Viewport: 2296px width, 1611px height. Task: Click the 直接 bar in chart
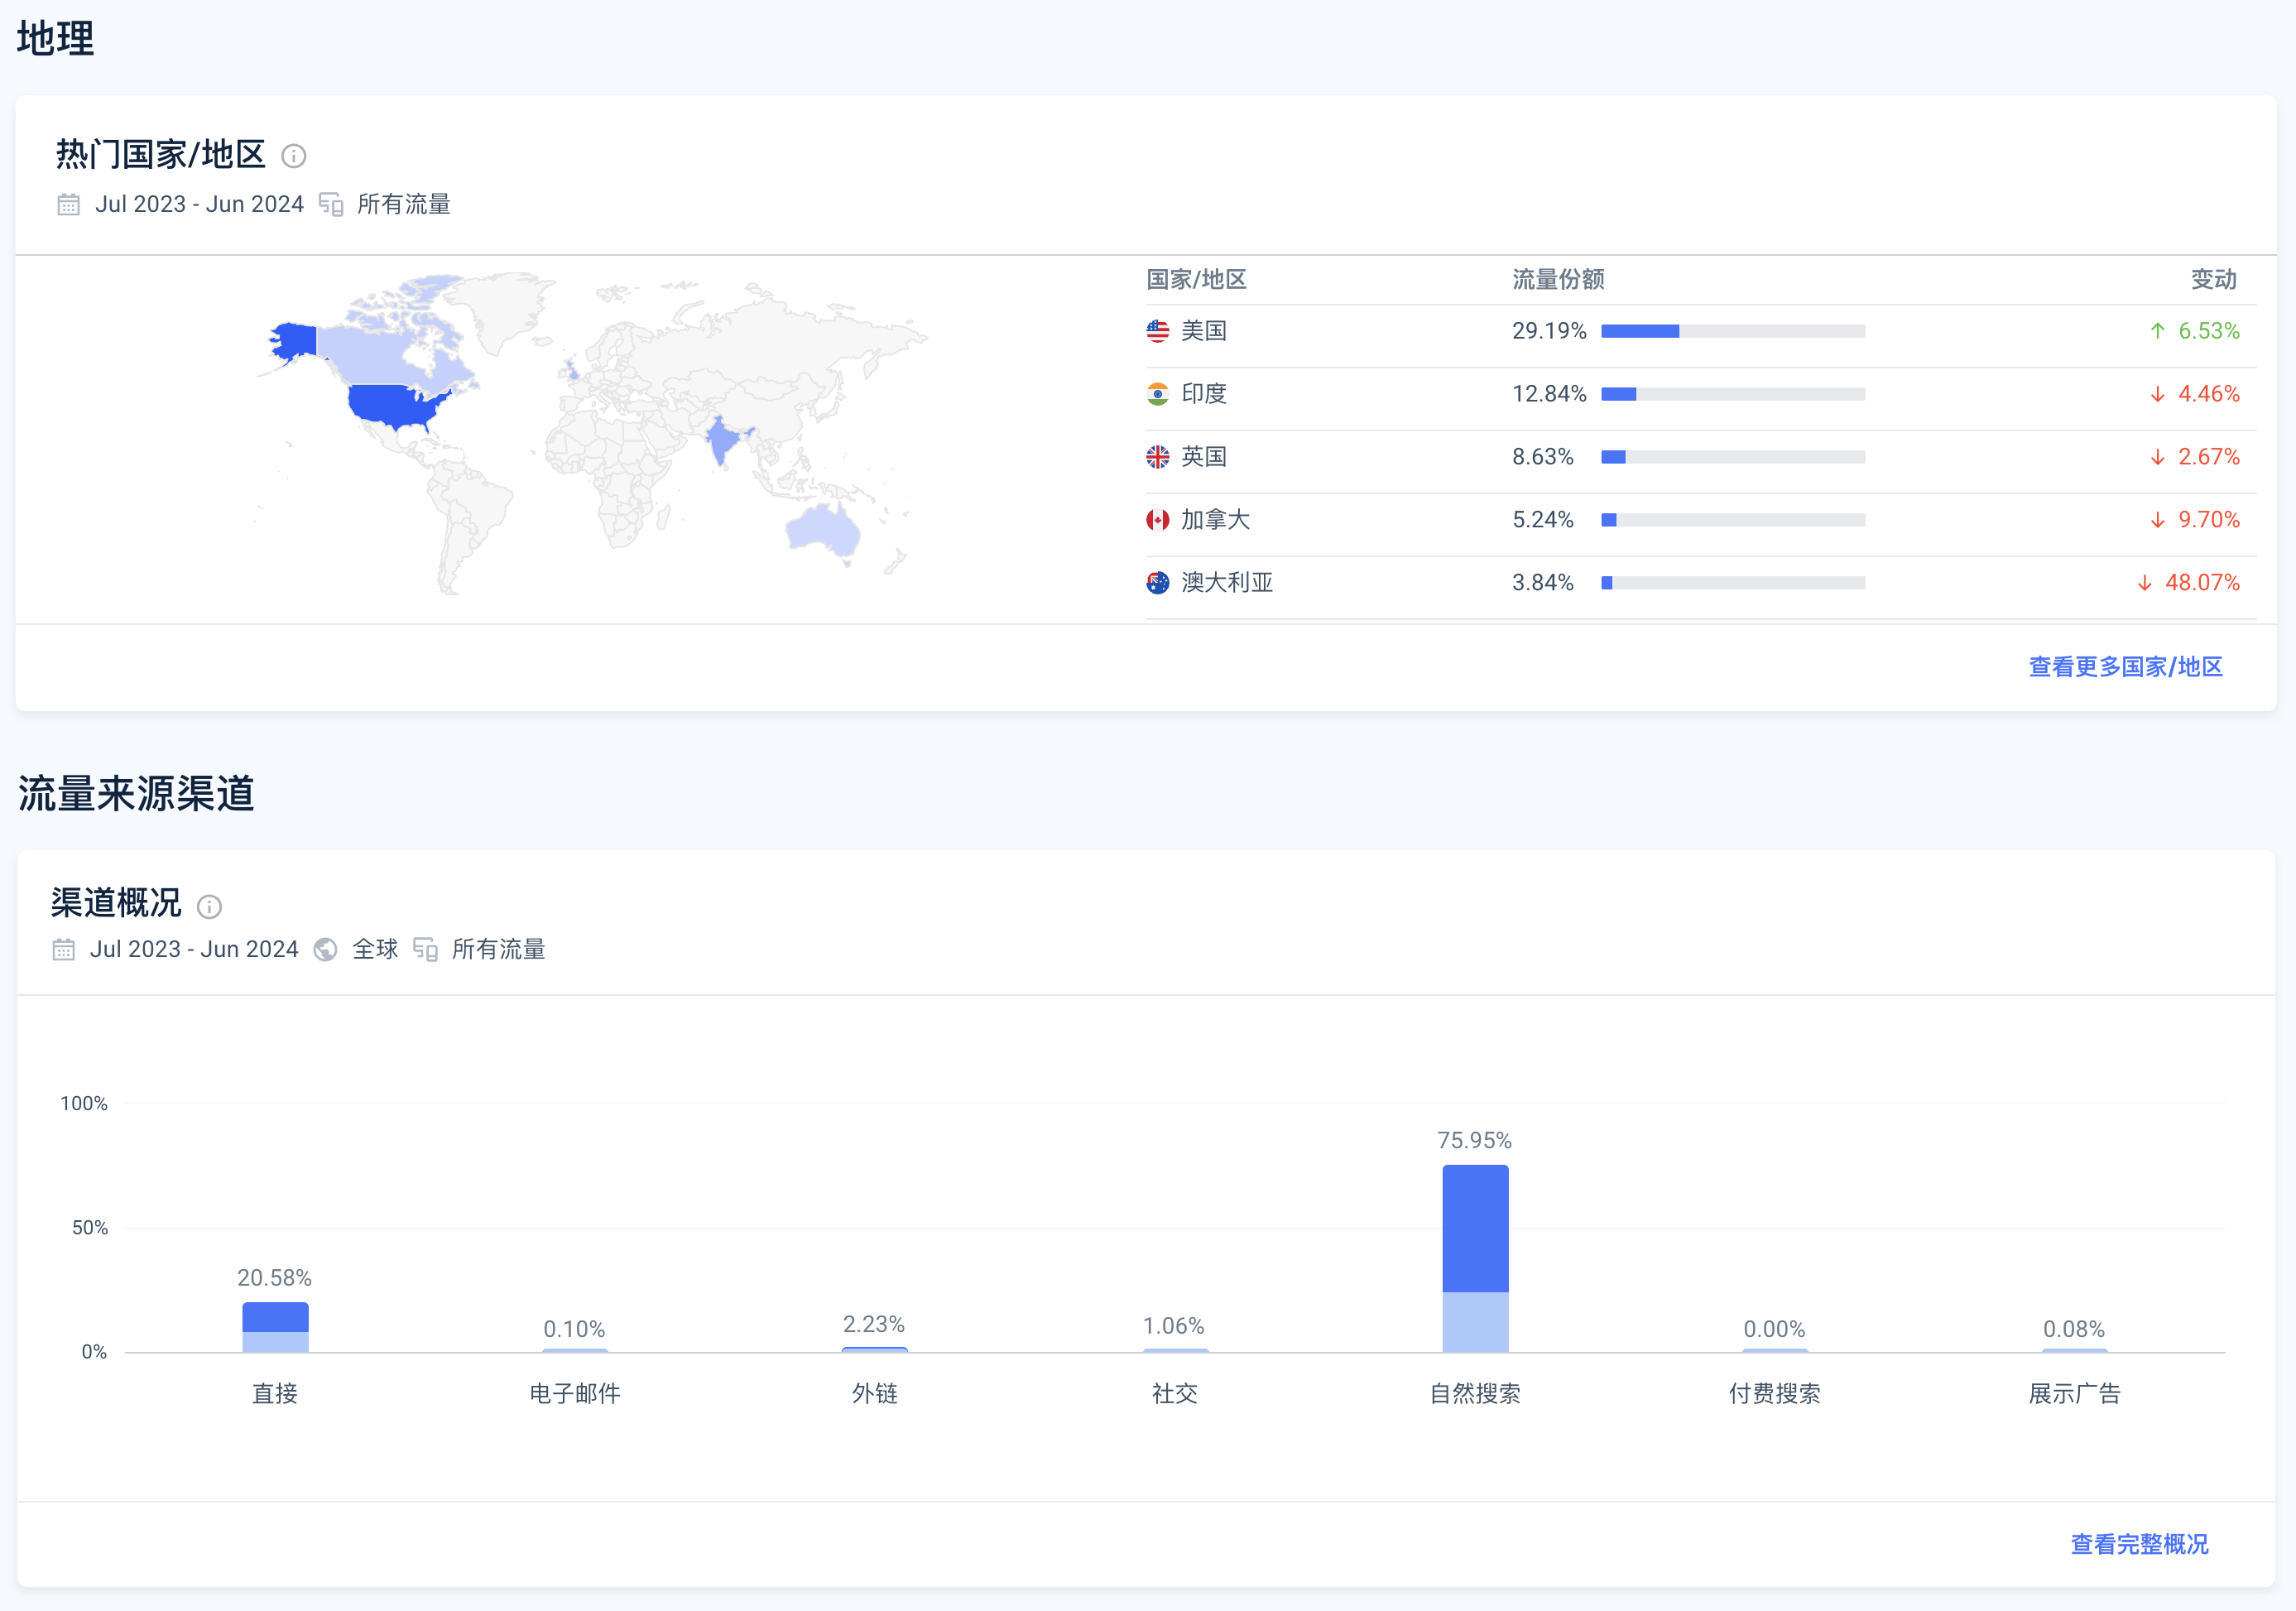[x=275, y=1327]
